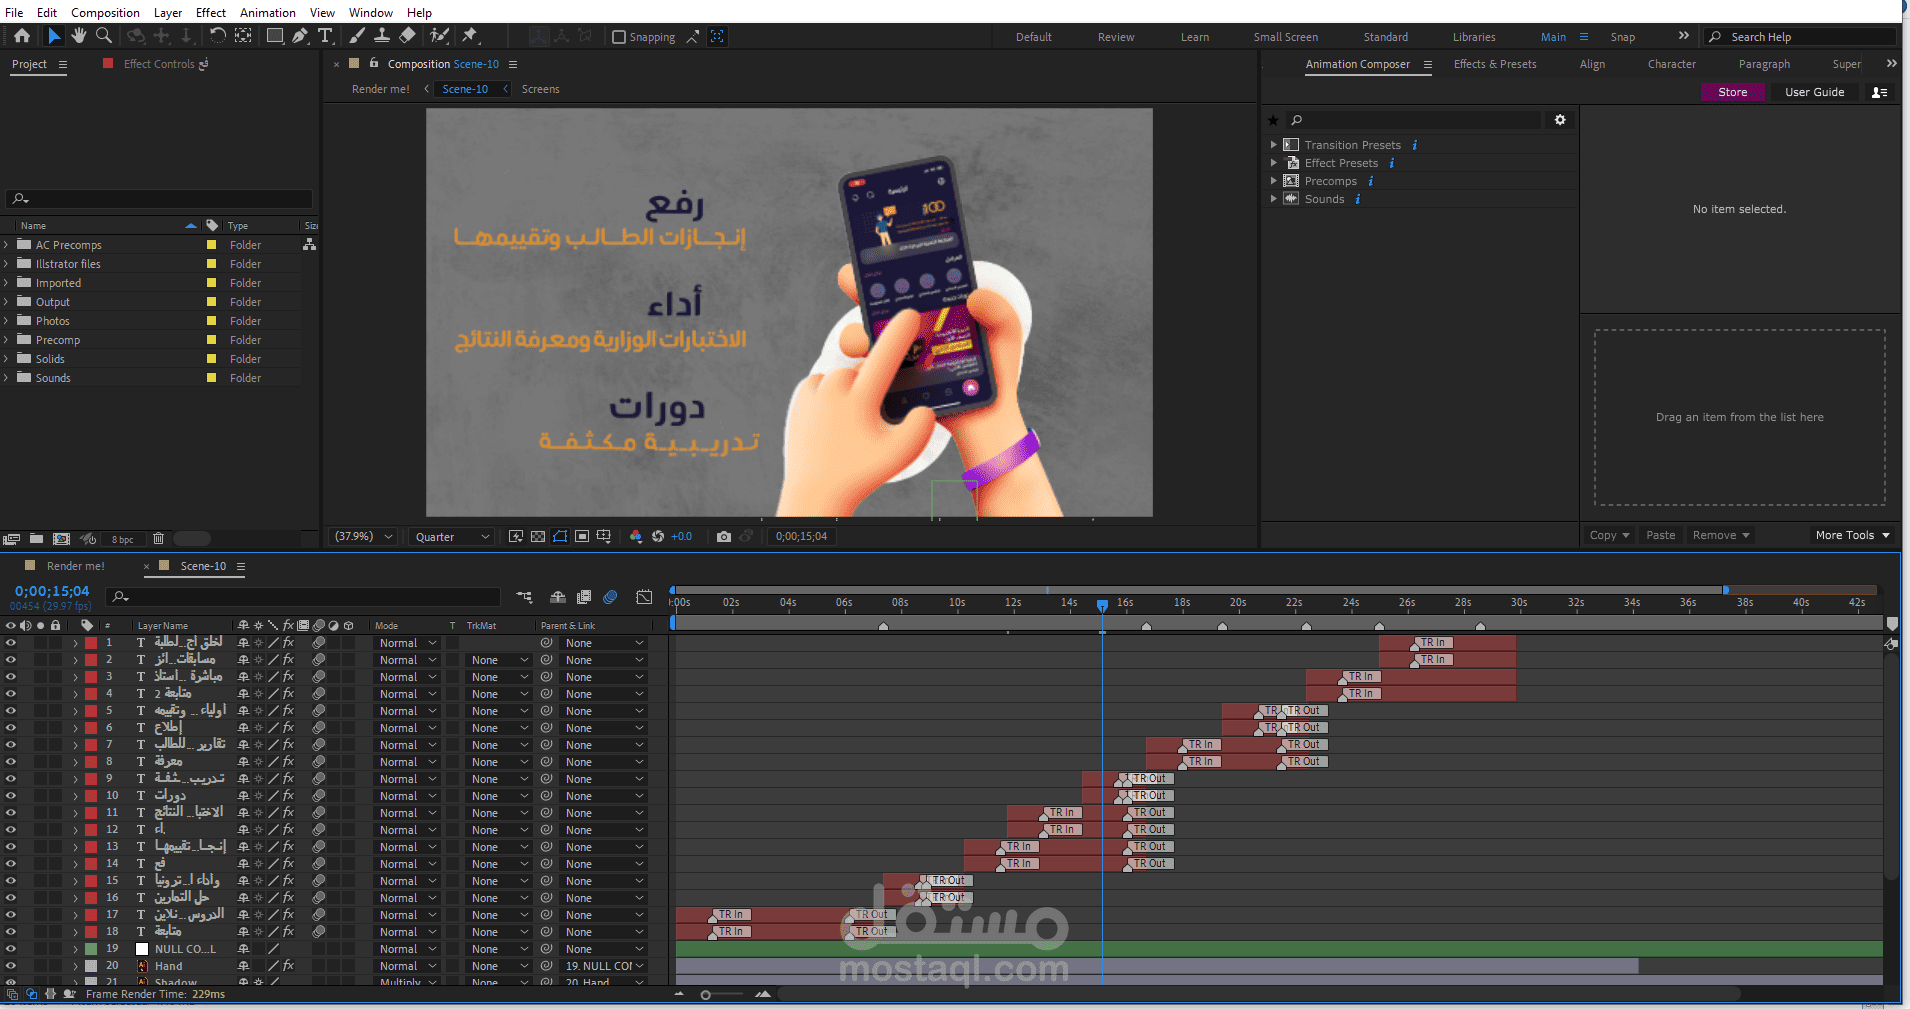Select the Type tool

tap(325, 36)
